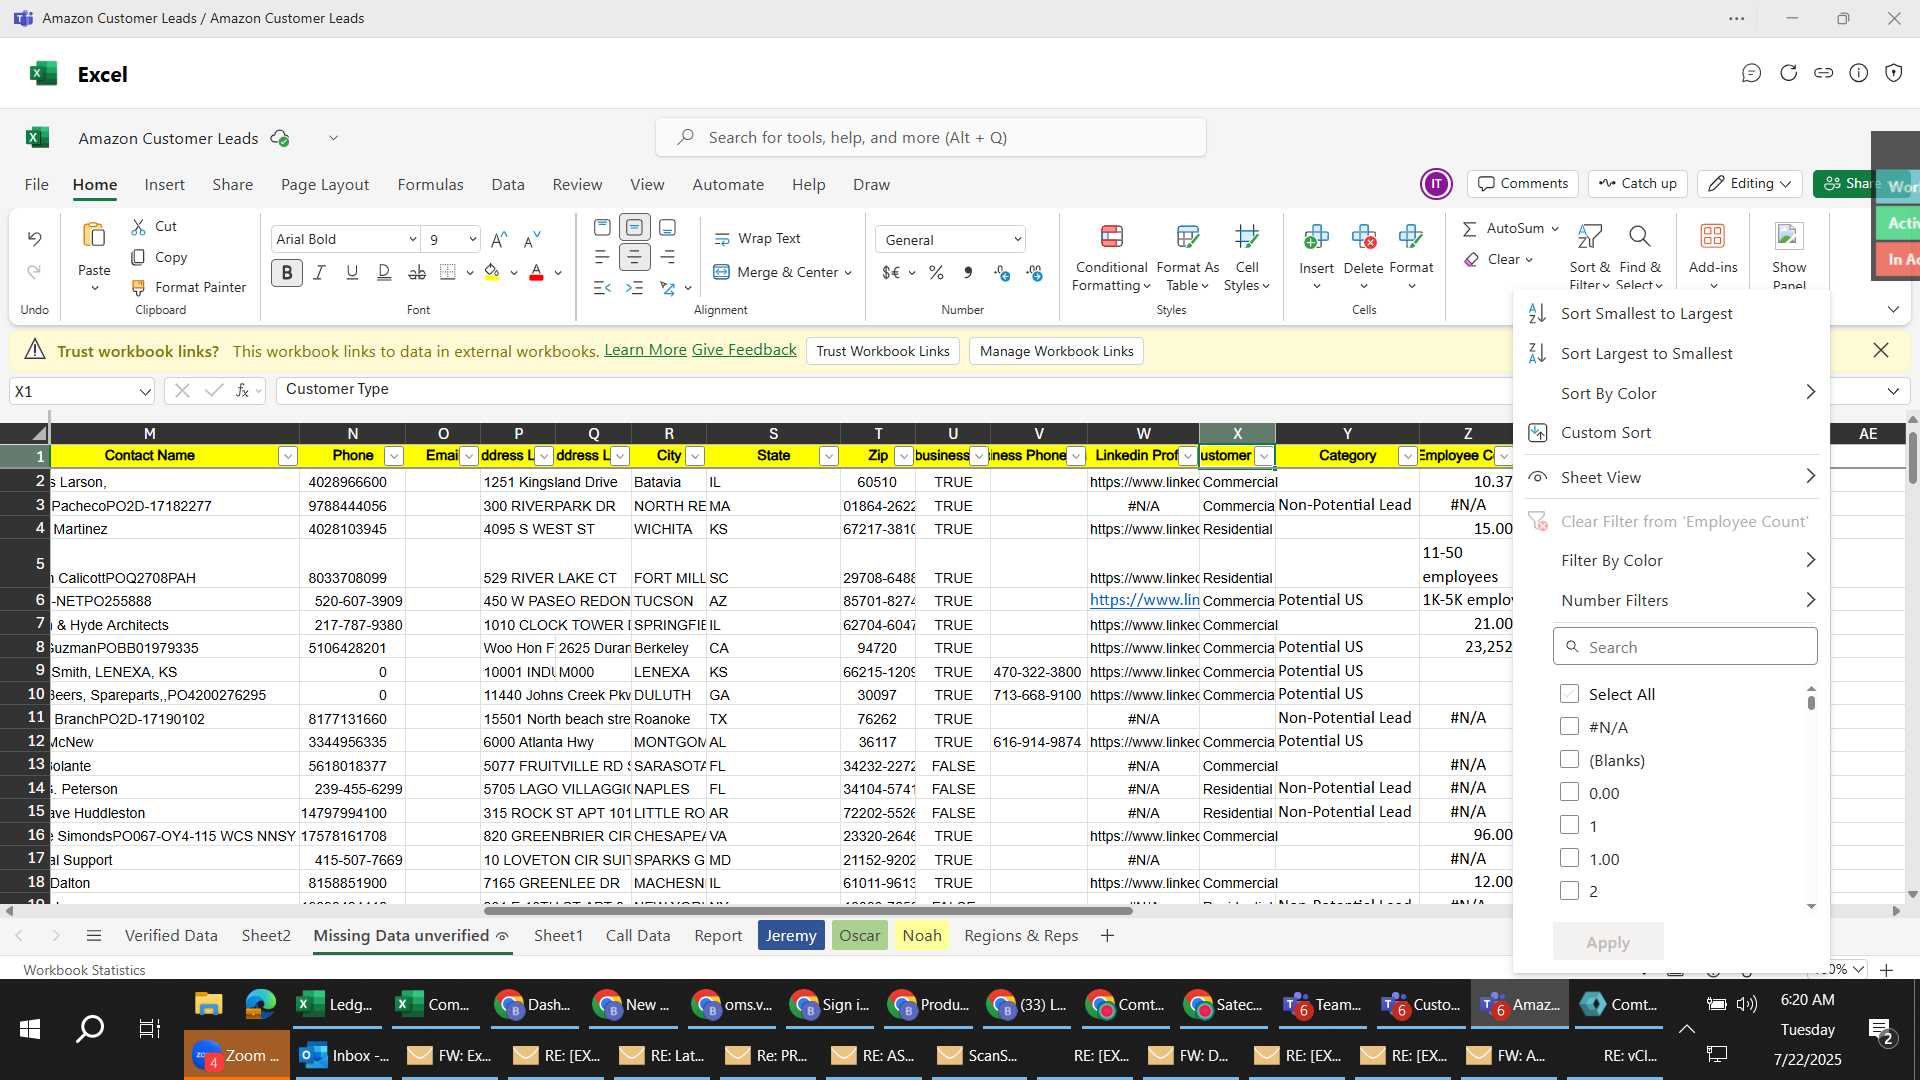
Task: Open the font name dropdown
Action: 412,239
